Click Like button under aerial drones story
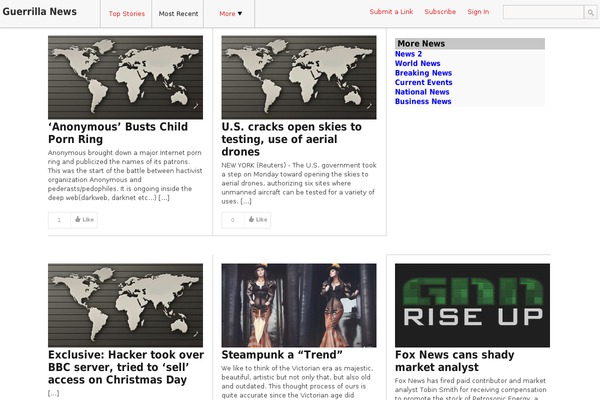This screenshot has height=400, width=600. pos(258,220)
